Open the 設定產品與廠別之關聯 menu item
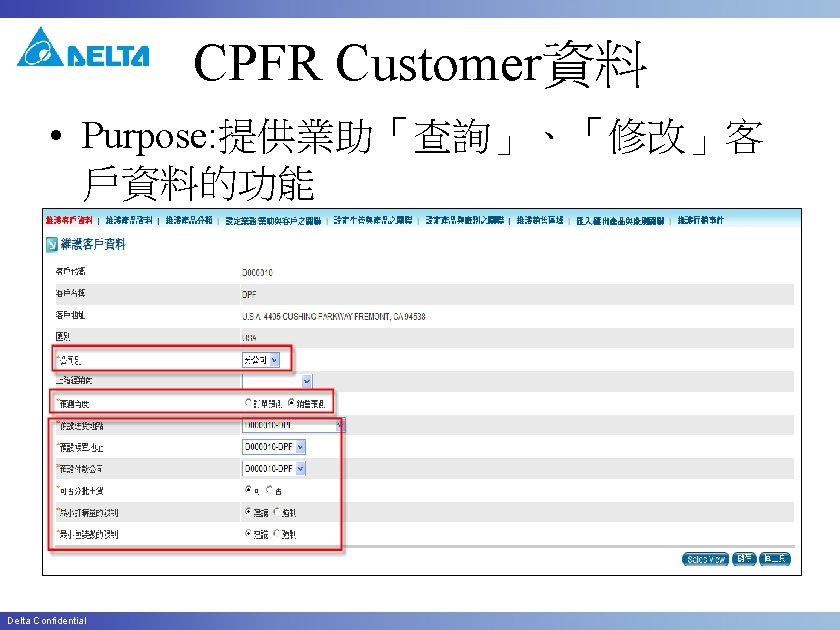 pos(464,220)
